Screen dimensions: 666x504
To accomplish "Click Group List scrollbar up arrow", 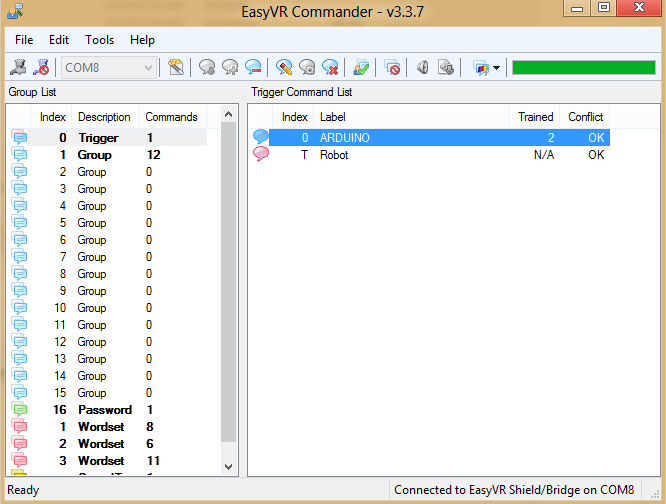I will (x=229, y=114).
